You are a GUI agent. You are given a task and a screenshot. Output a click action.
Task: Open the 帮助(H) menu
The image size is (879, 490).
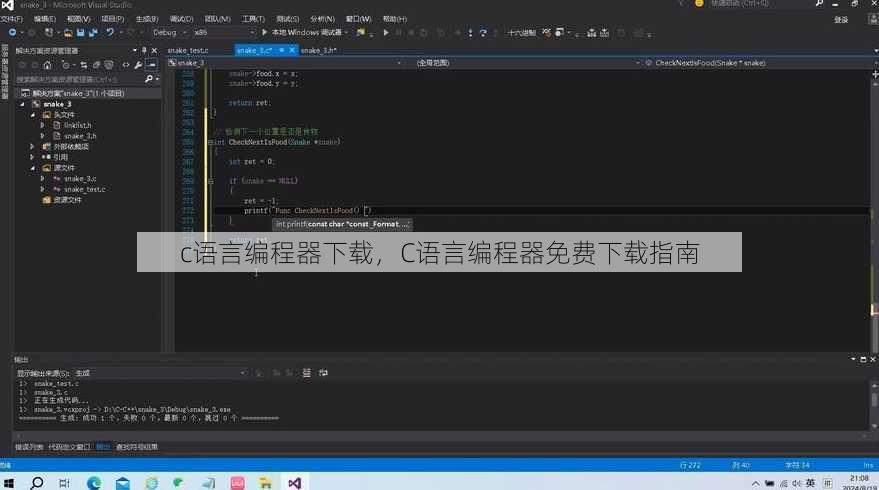[395, 19]
